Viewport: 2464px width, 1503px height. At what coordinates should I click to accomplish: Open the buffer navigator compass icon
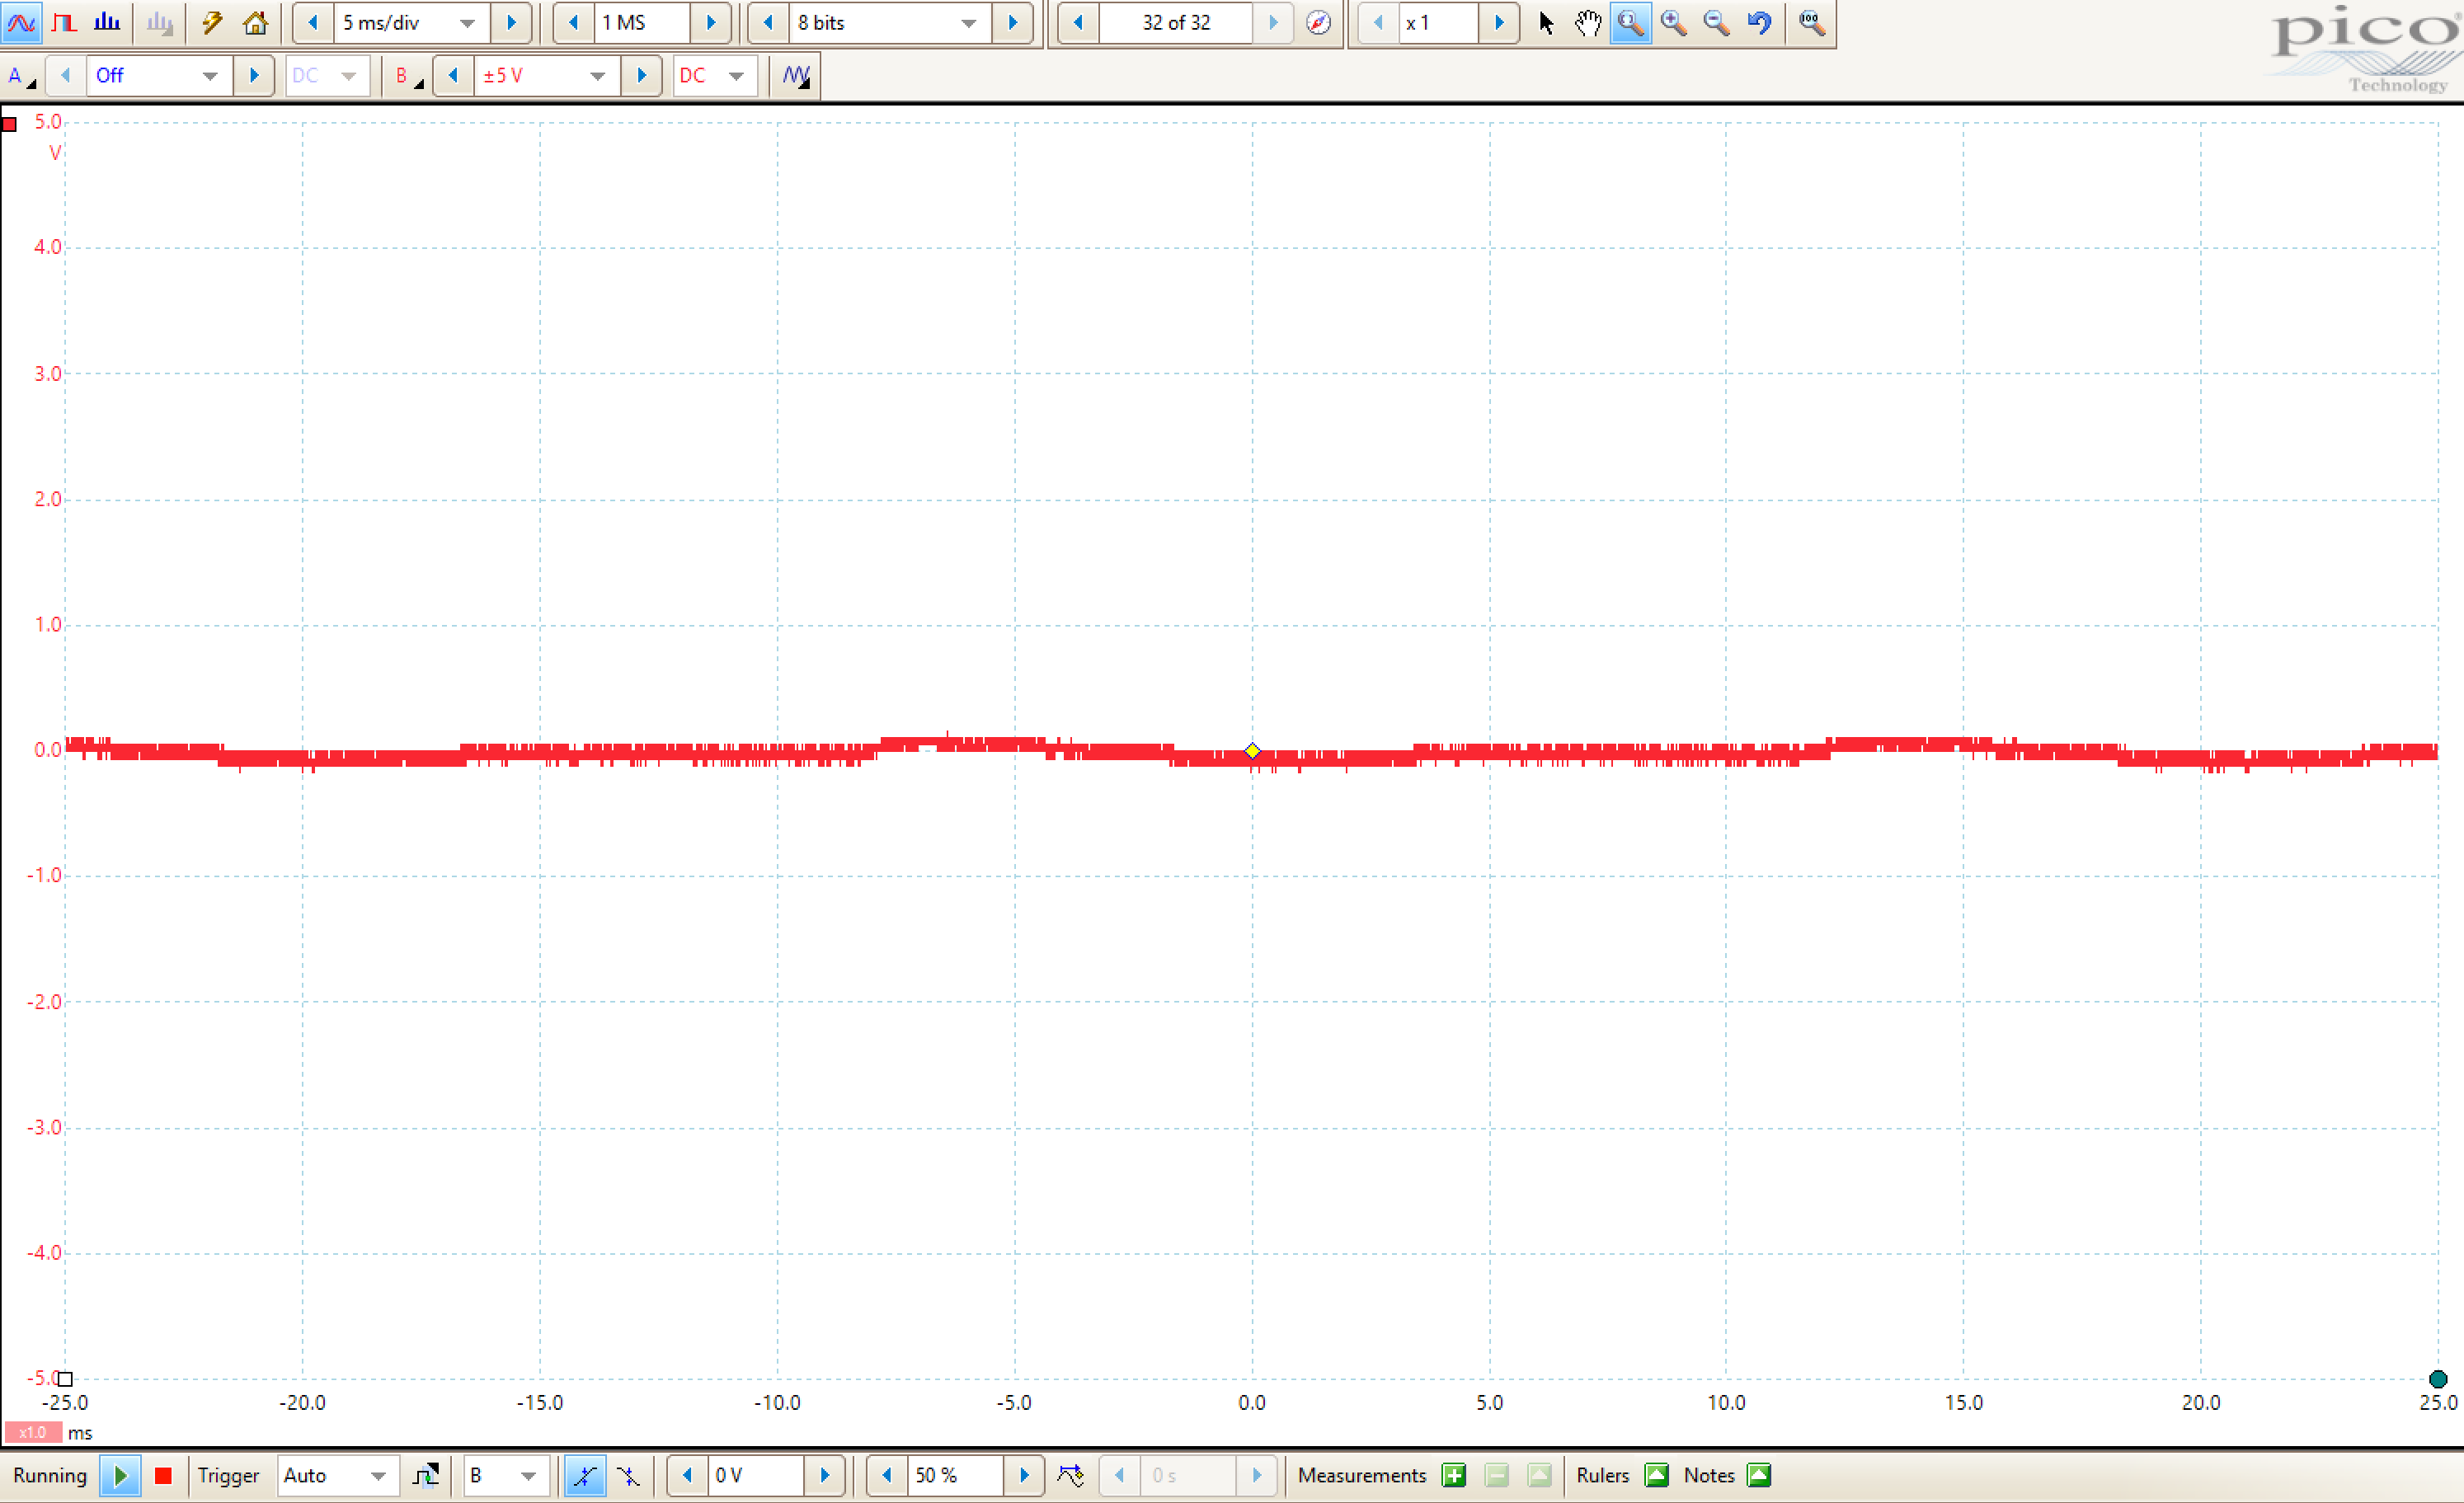[1318, 22]
